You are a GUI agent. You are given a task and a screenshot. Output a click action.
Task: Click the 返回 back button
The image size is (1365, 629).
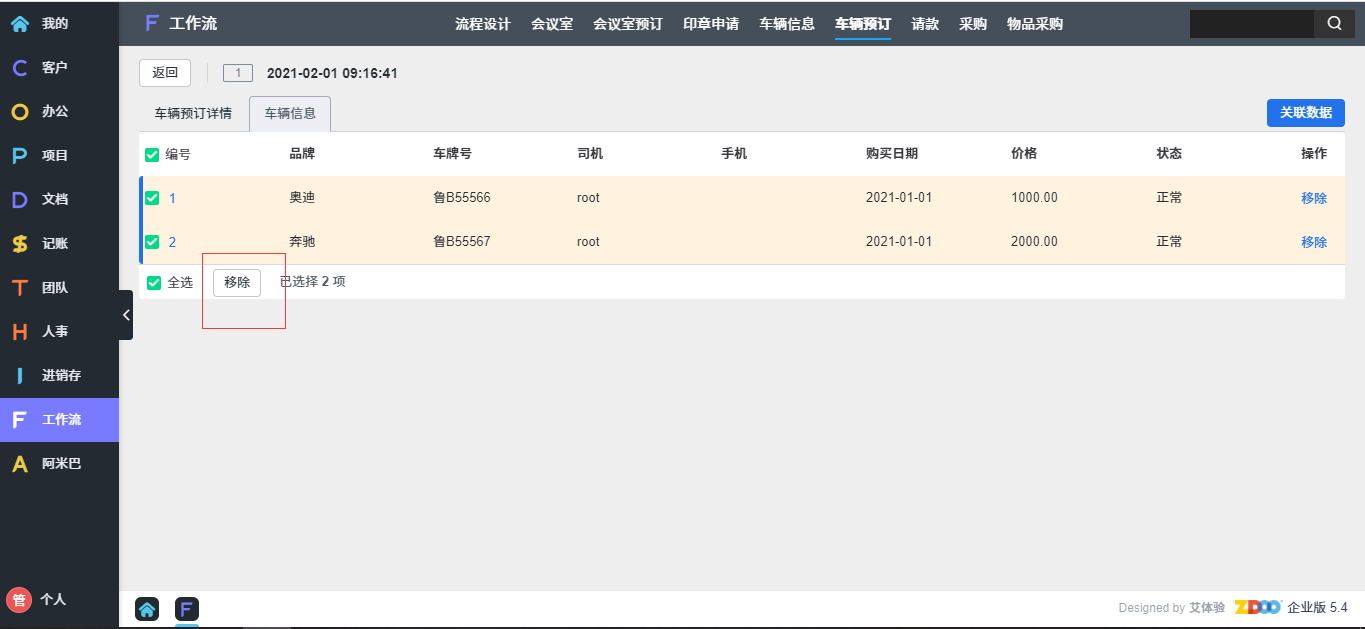[164, 73]
